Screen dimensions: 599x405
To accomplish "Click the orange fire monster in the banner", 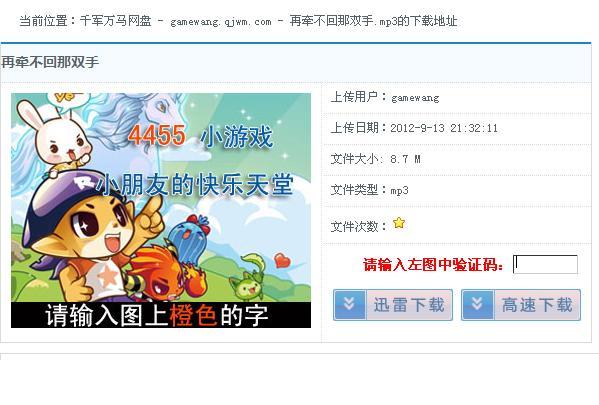I will coord(164,273).
